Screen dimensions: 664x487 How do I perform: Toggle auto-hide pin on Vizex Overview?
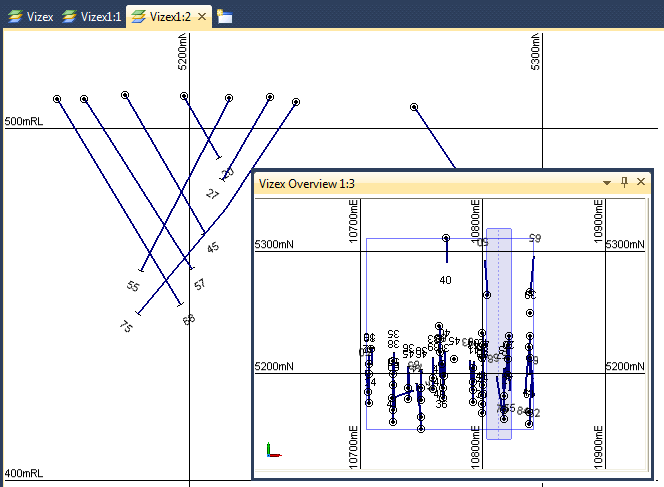pos(624,183)
